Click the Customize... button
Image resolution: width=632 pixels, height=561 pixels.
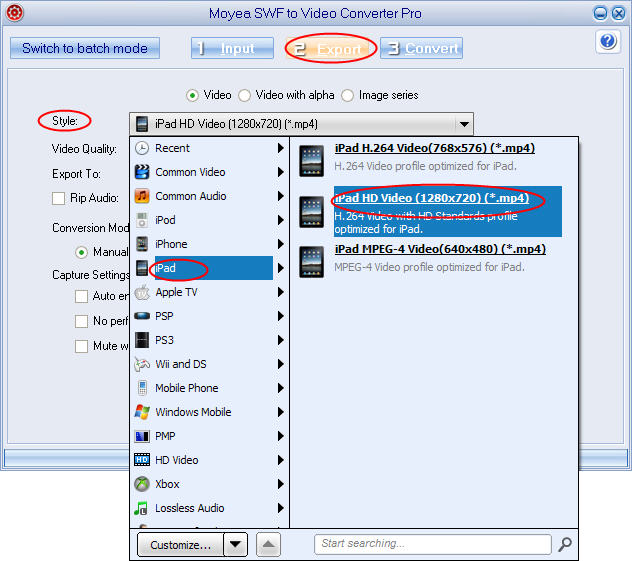point(181,544)
